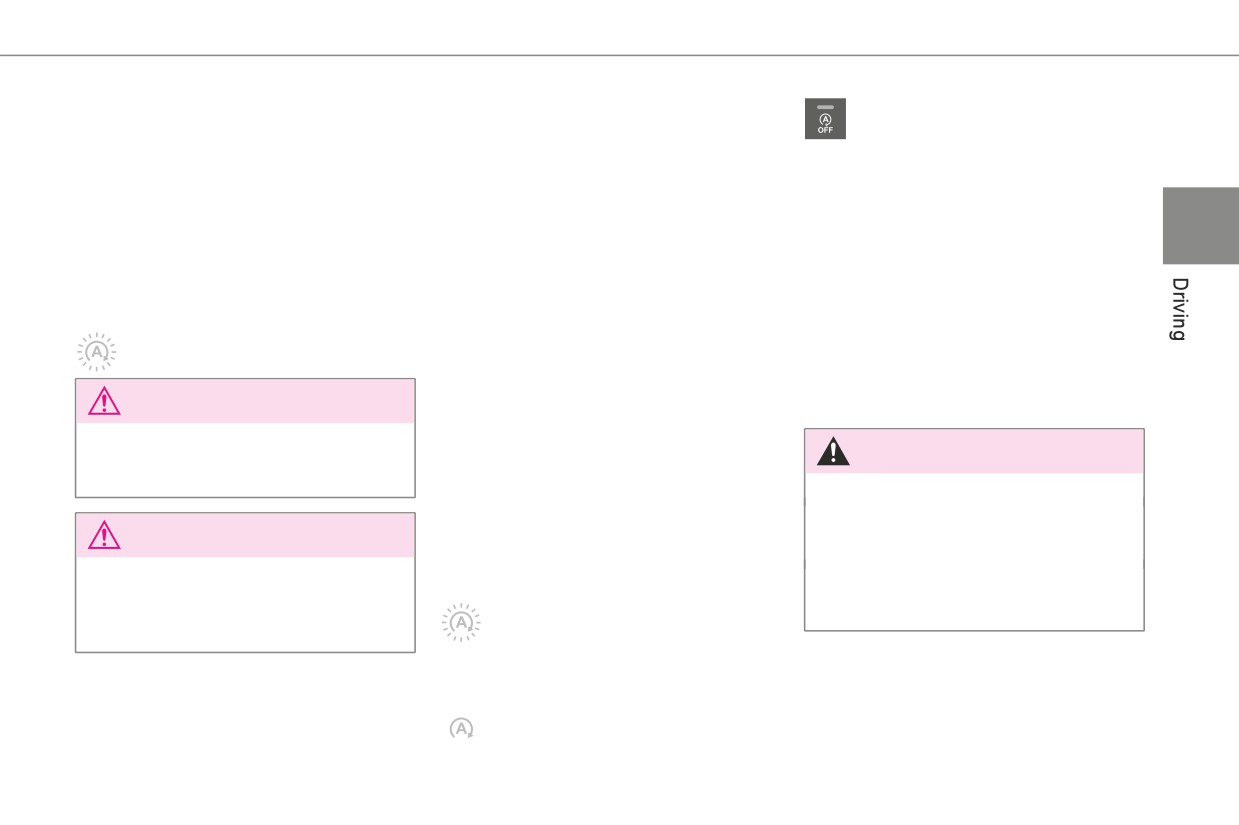Click the white body of the second caution box

245,604
